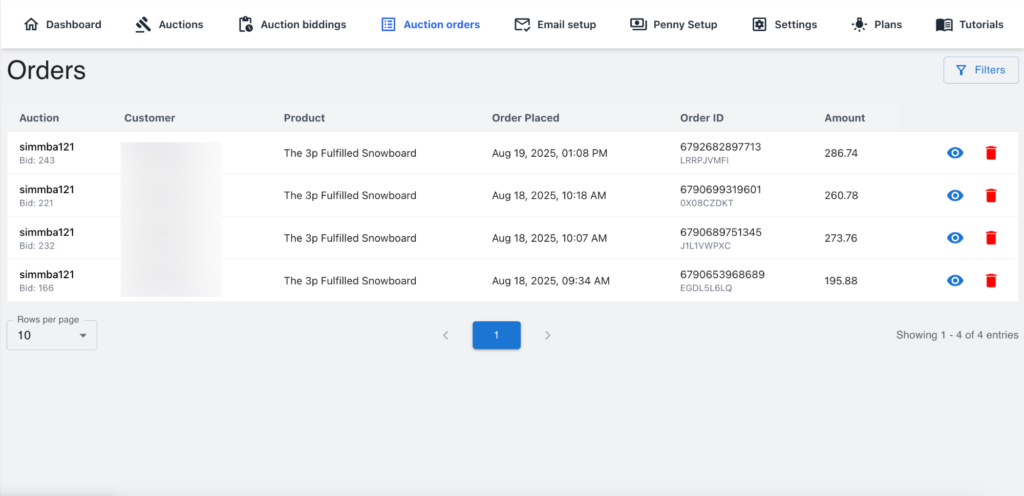Click the gavel icon for Auctions
1024x496 pixels.
[x=143, y=24]
